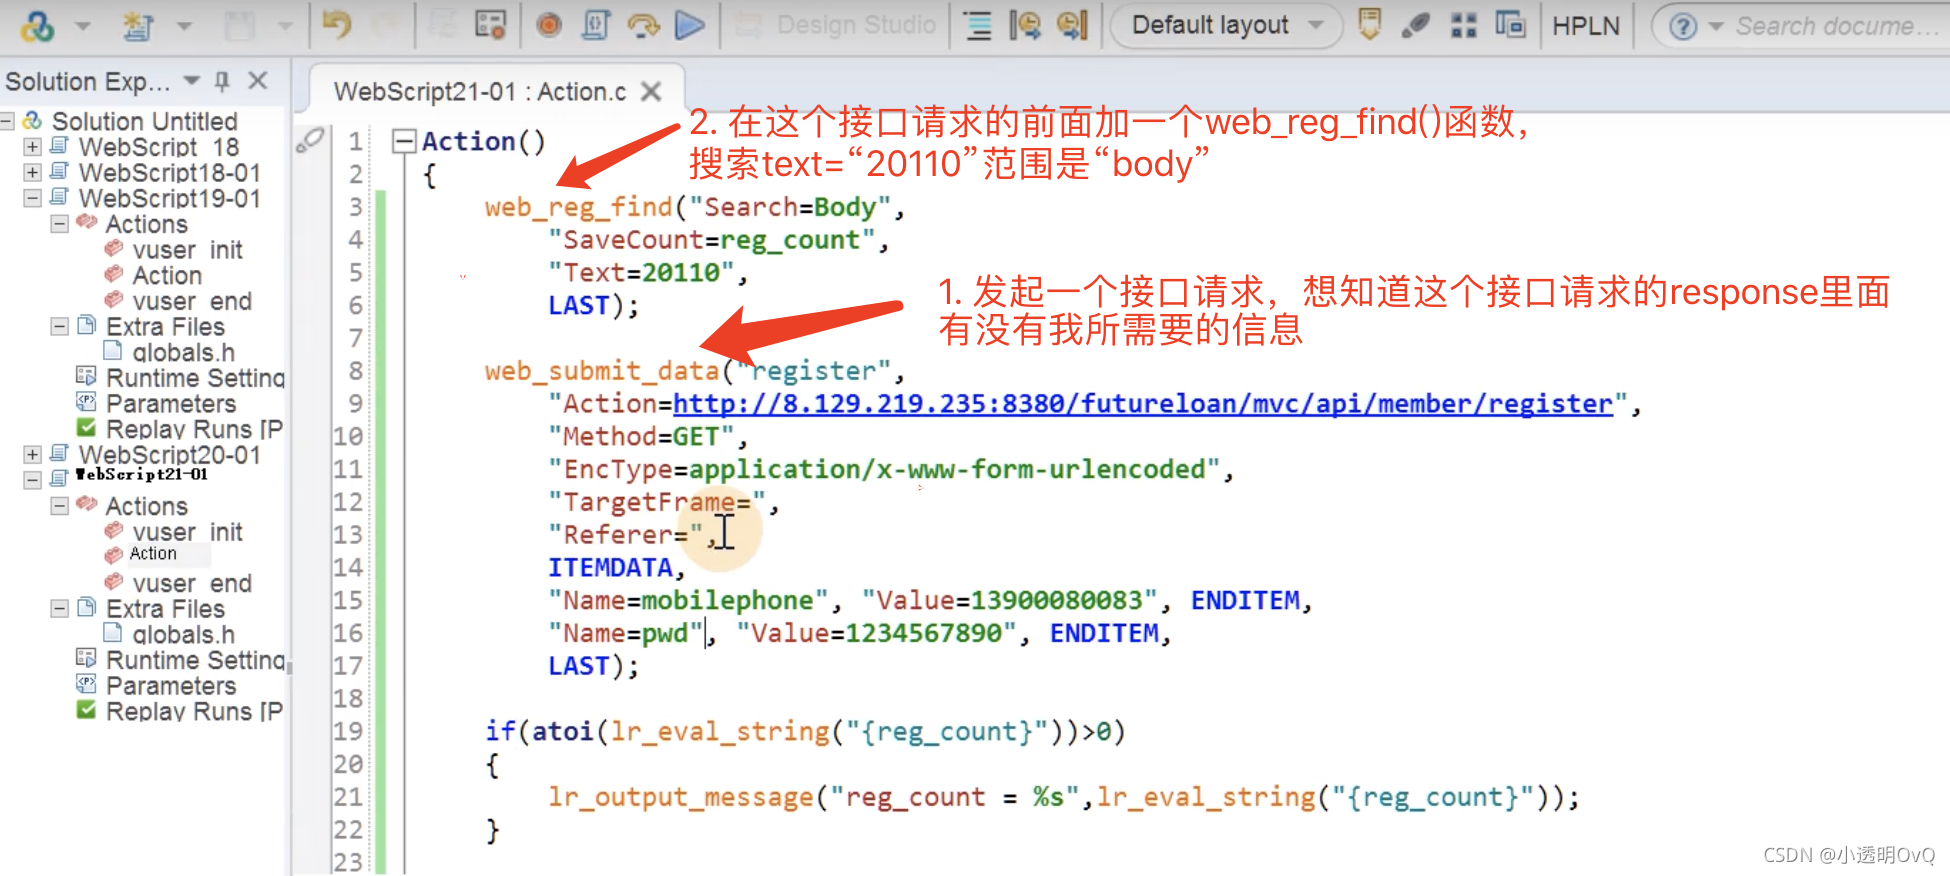The image size is (1950, 876).
Task: Collapse the Action() code block fold marker
Action: coord(404,141)
